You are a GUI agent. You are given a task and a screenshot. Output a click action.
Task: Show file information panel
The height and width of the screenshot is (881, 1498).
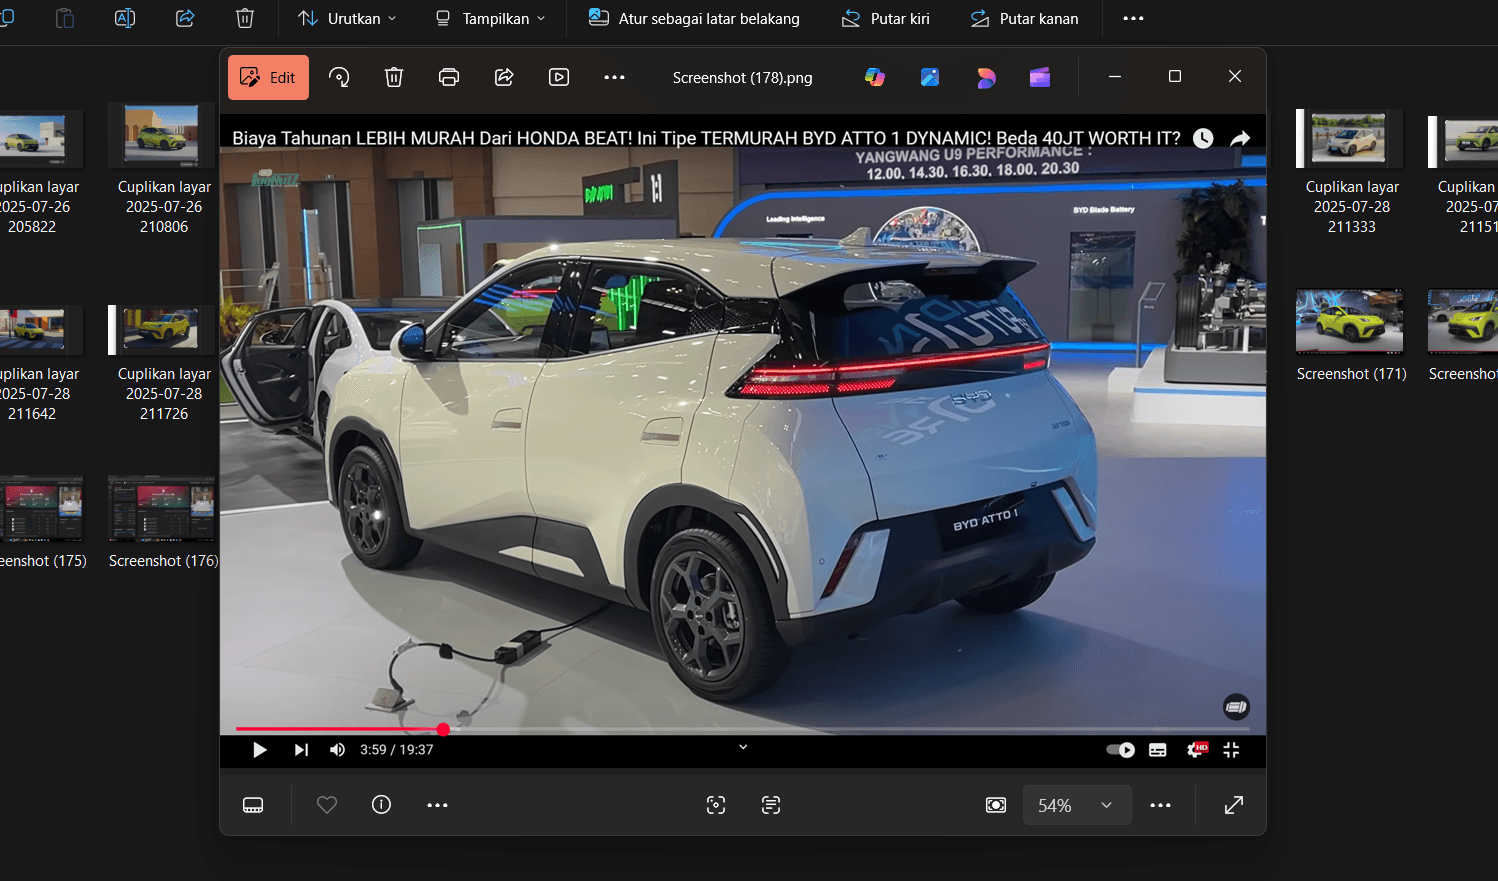(381, 805)
